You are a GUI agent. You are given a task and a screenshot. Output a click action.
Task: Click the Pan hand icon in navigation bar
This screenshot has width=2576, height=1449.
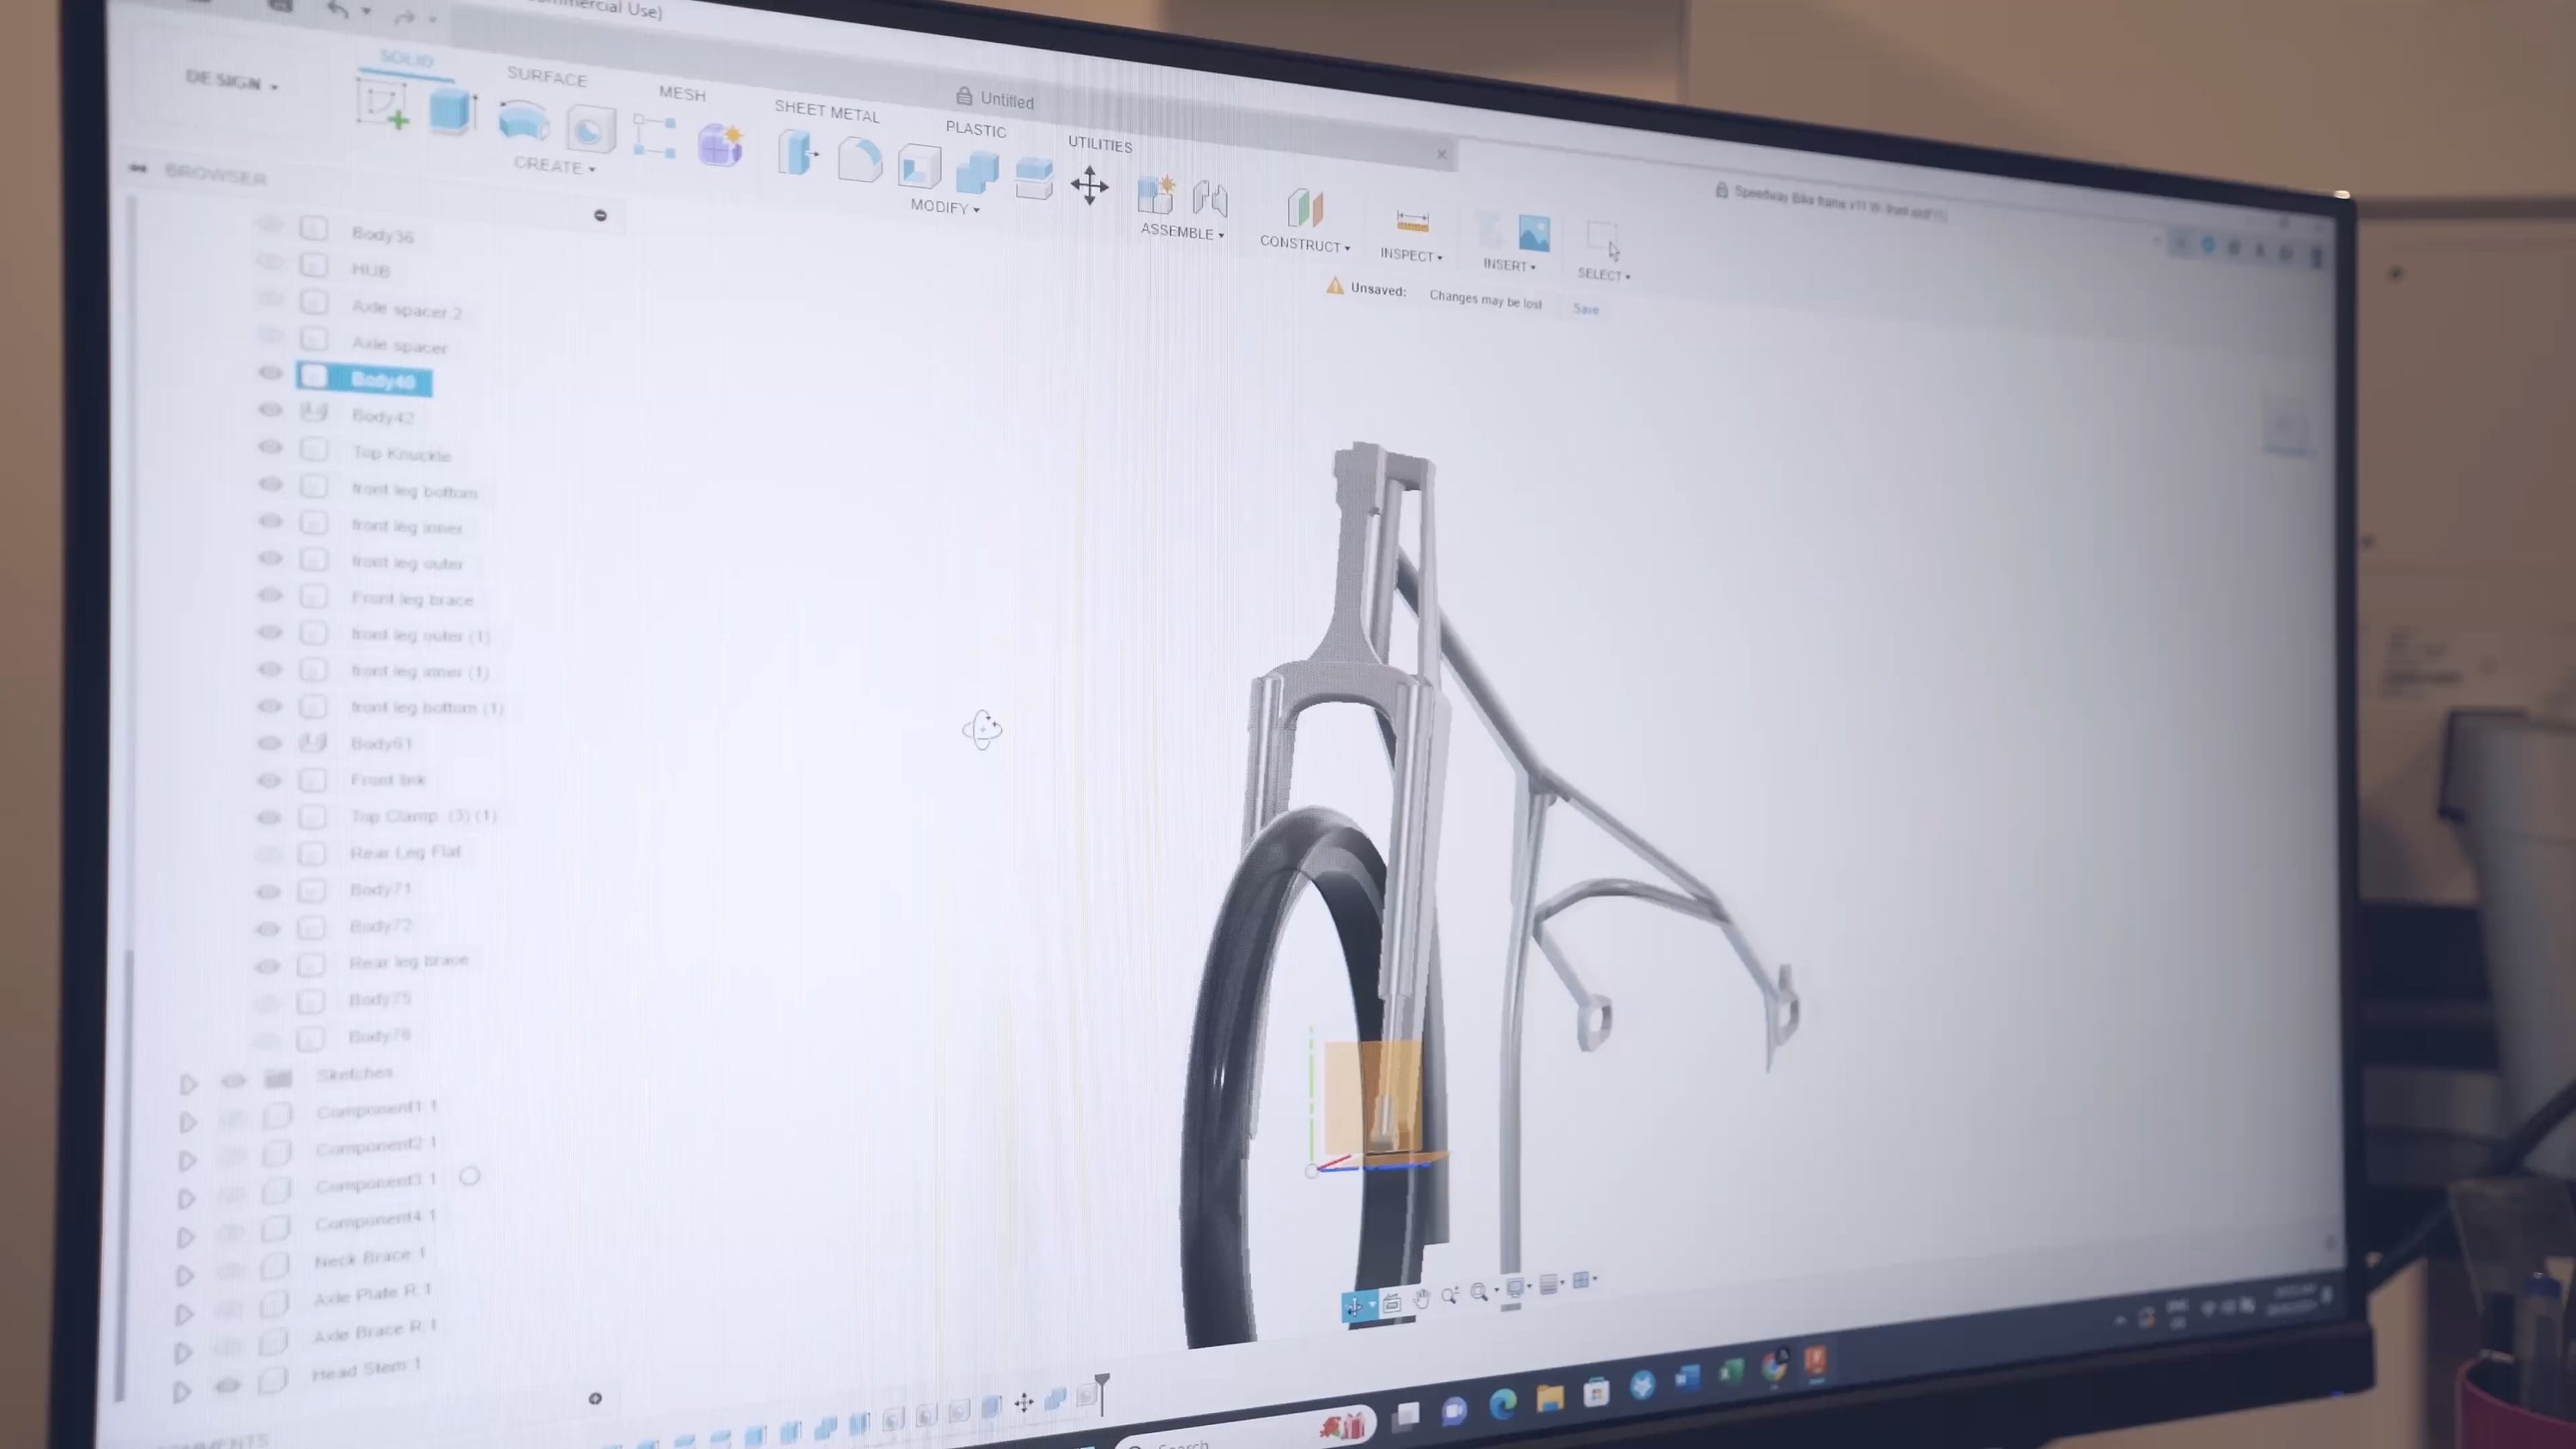point(1420,1299)
